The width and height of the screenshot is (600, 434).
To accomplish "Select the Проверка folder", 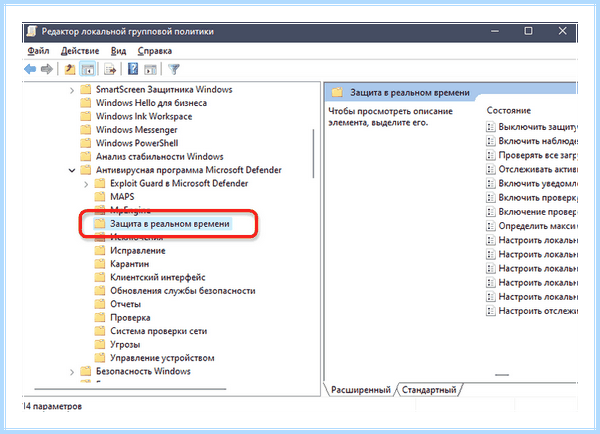I will [130, 318].
